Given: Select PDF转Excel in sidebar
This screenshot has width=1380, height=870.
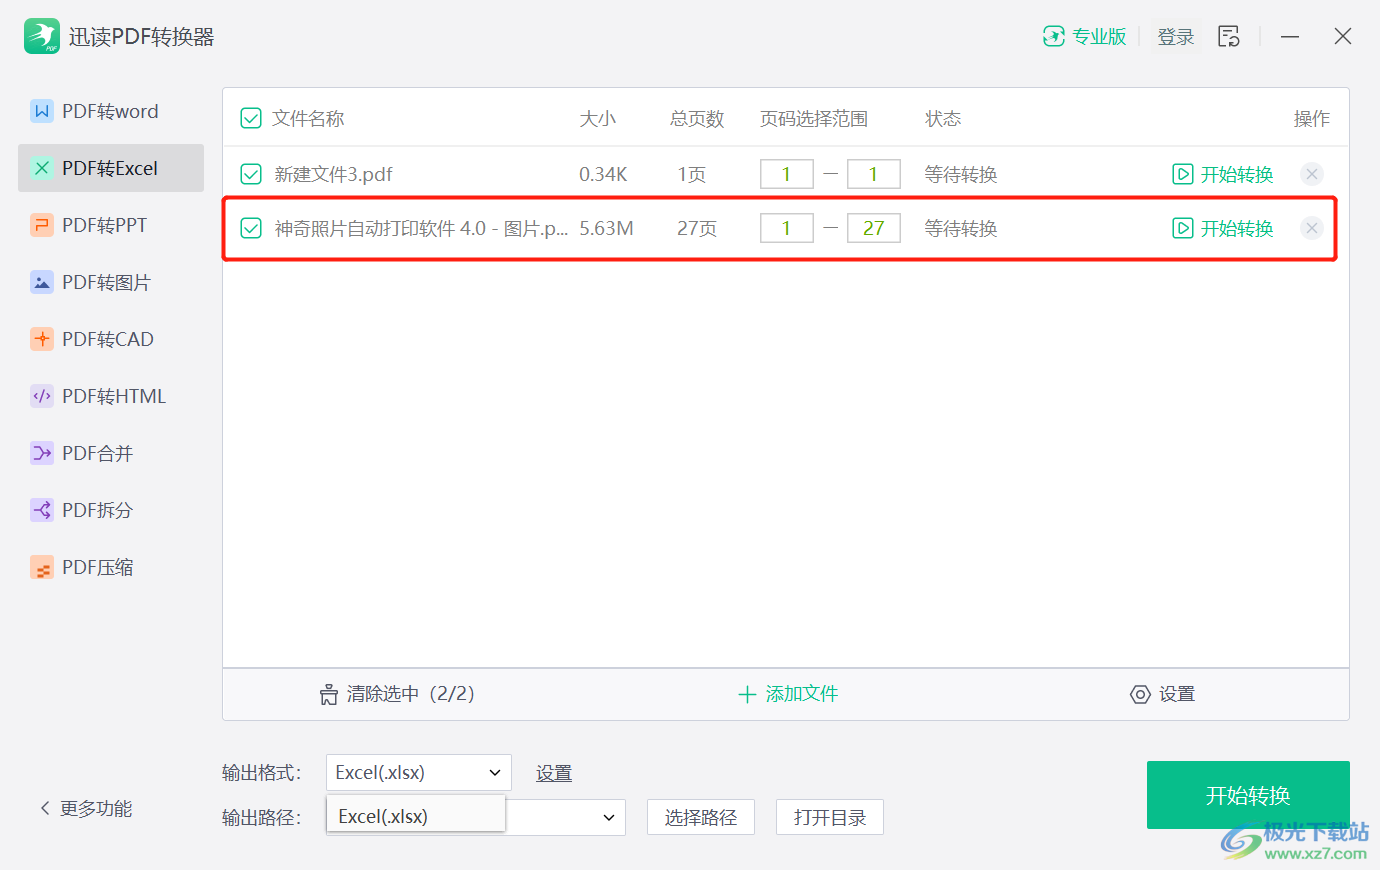Looking at the screenshot, I should pos(111,168).
